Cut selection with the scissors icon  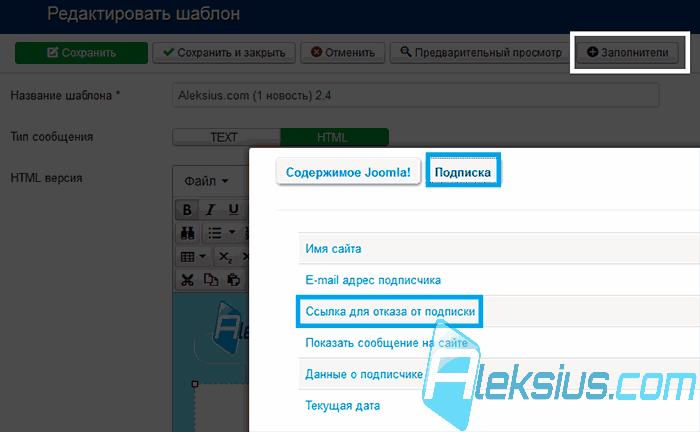tap(188, 280)
